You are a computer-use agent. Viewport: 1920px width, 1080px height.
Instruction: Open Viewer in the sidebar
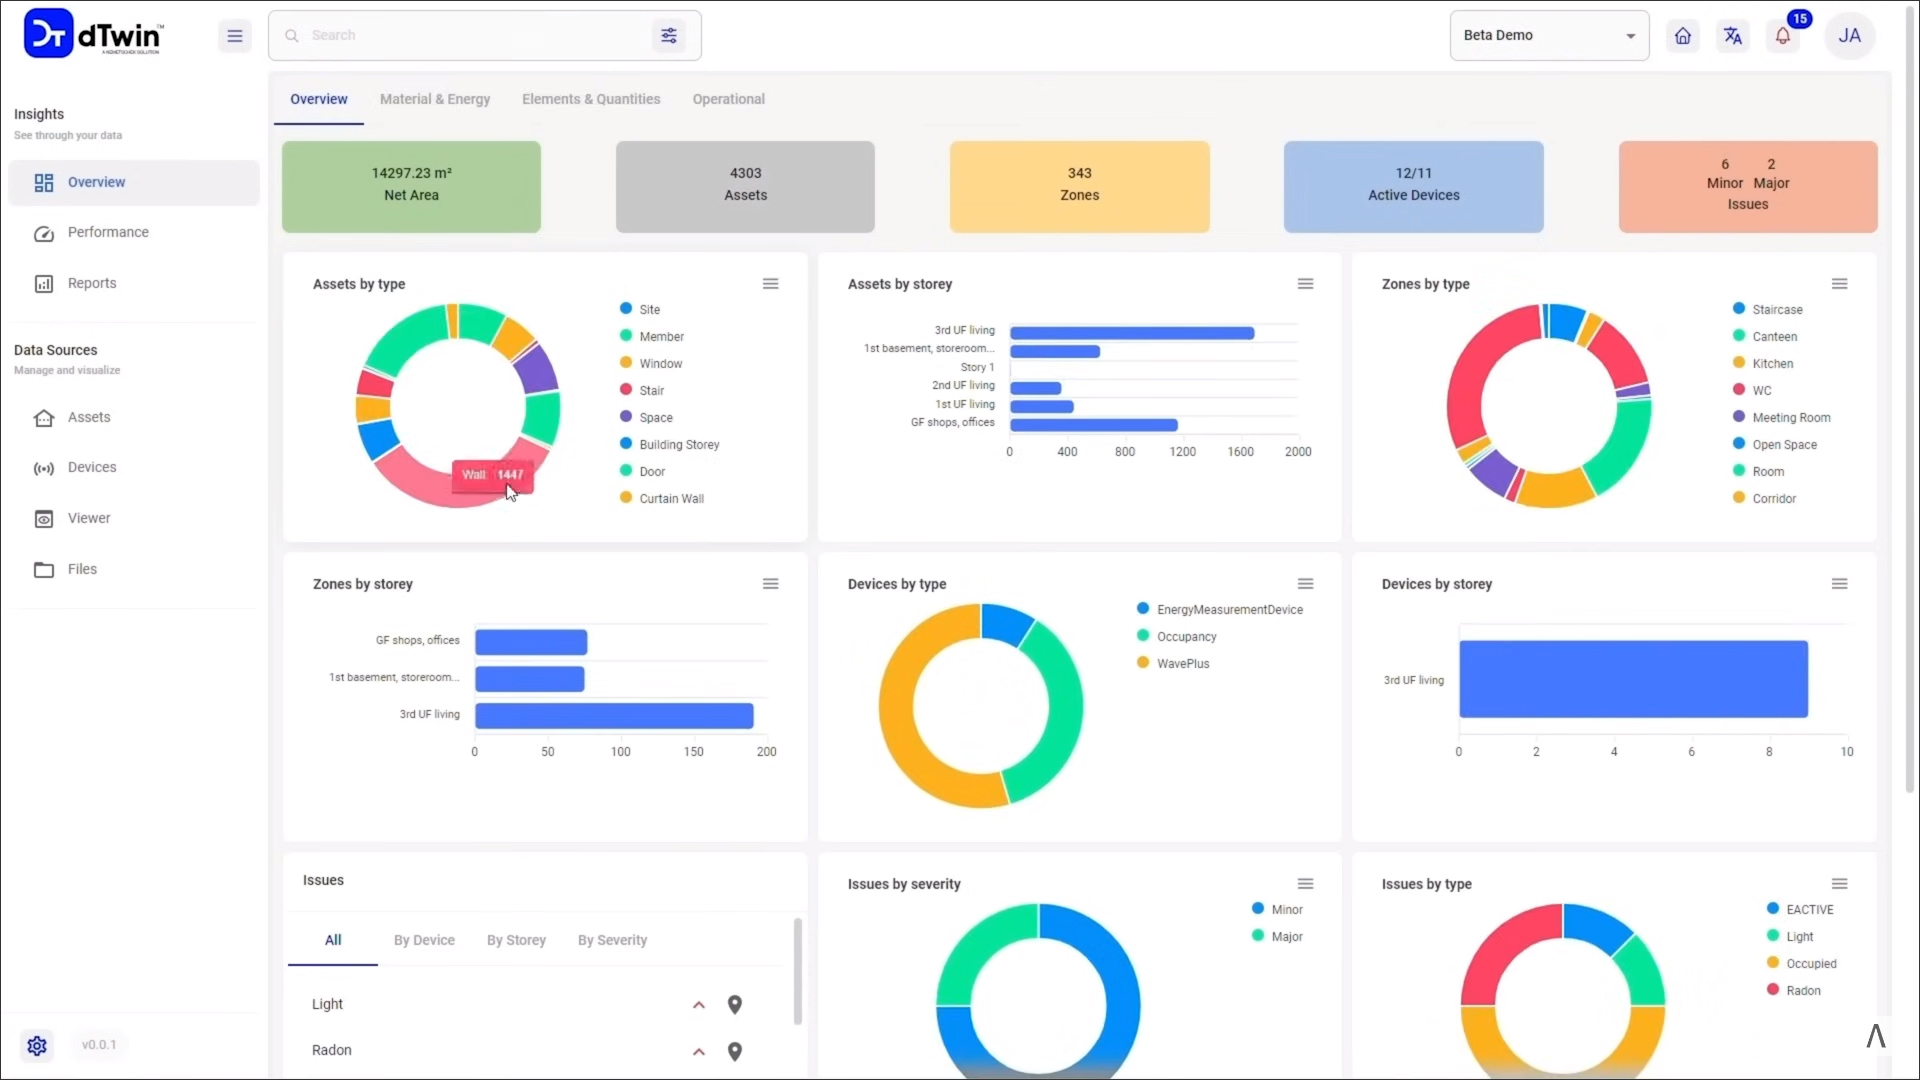click(x=134, y=519)
